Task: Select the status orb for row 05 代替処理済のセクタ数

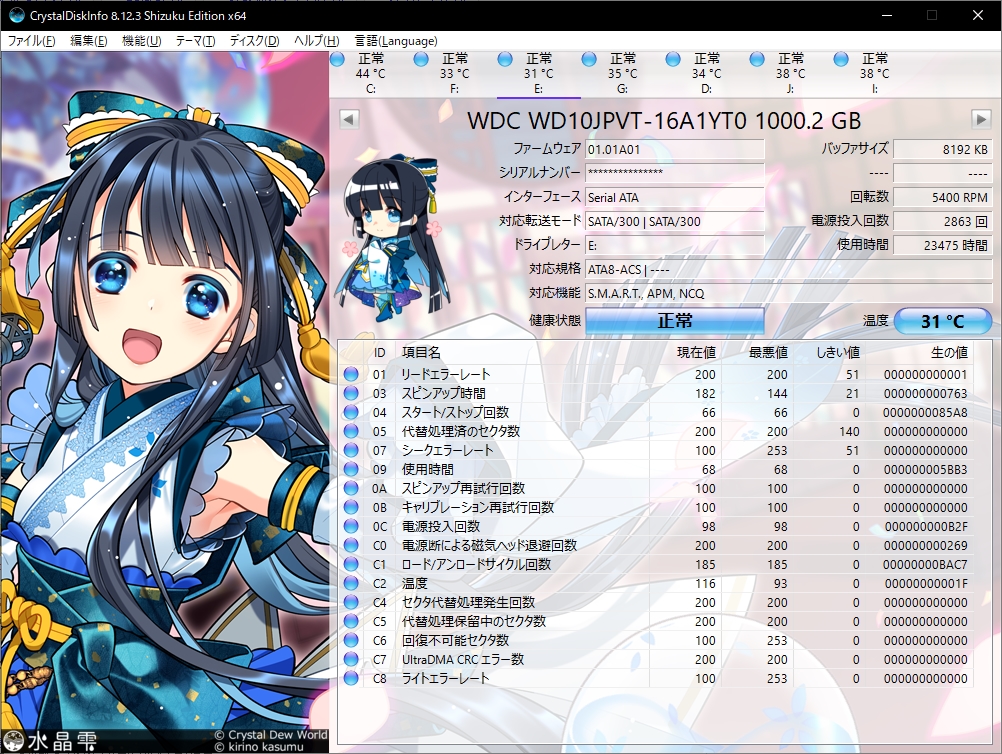Action: (x=351, y=431)
